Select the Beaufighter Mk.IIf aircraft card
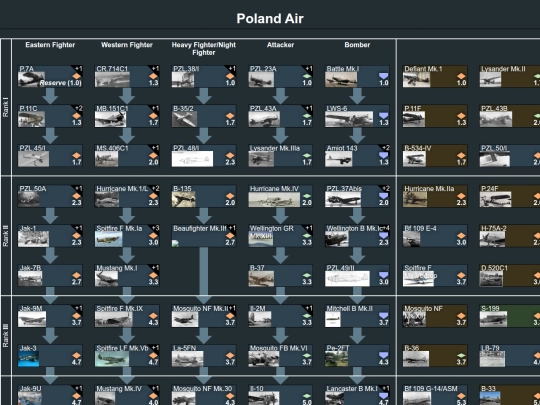The height and width of the screenshot is (405, 540). coord(204,236)
